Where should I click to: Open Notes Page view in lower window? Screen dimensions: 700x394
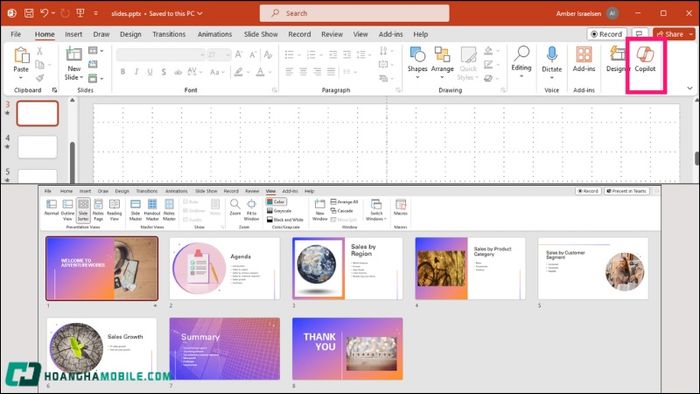98,209
